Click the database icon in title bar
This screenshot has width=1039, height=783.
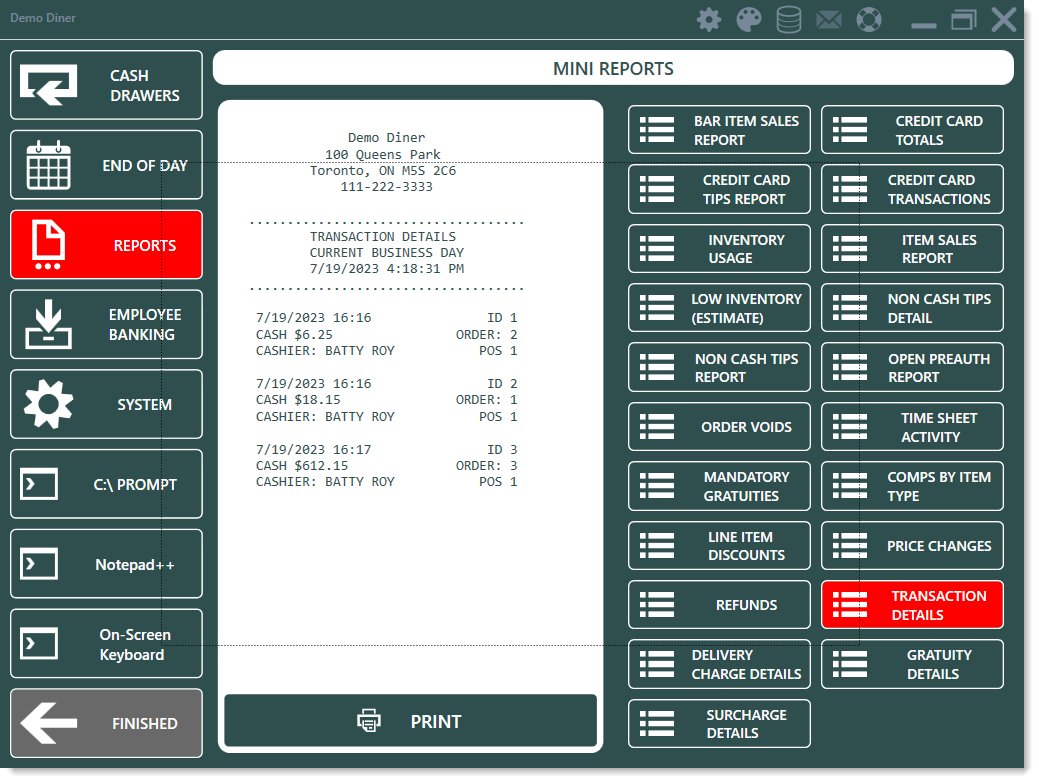pyautogui.click(x=789, y=20)
